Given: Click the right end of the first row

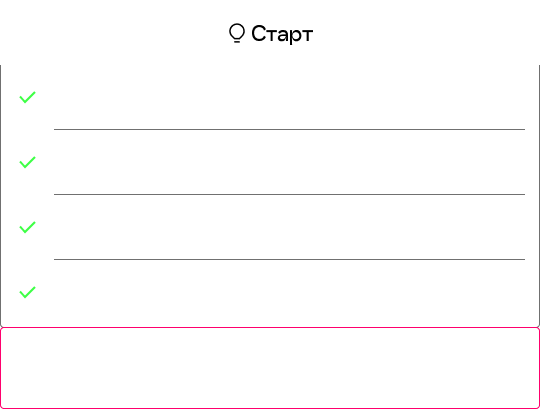Looking at the screenshot, I should pos(517,97).
